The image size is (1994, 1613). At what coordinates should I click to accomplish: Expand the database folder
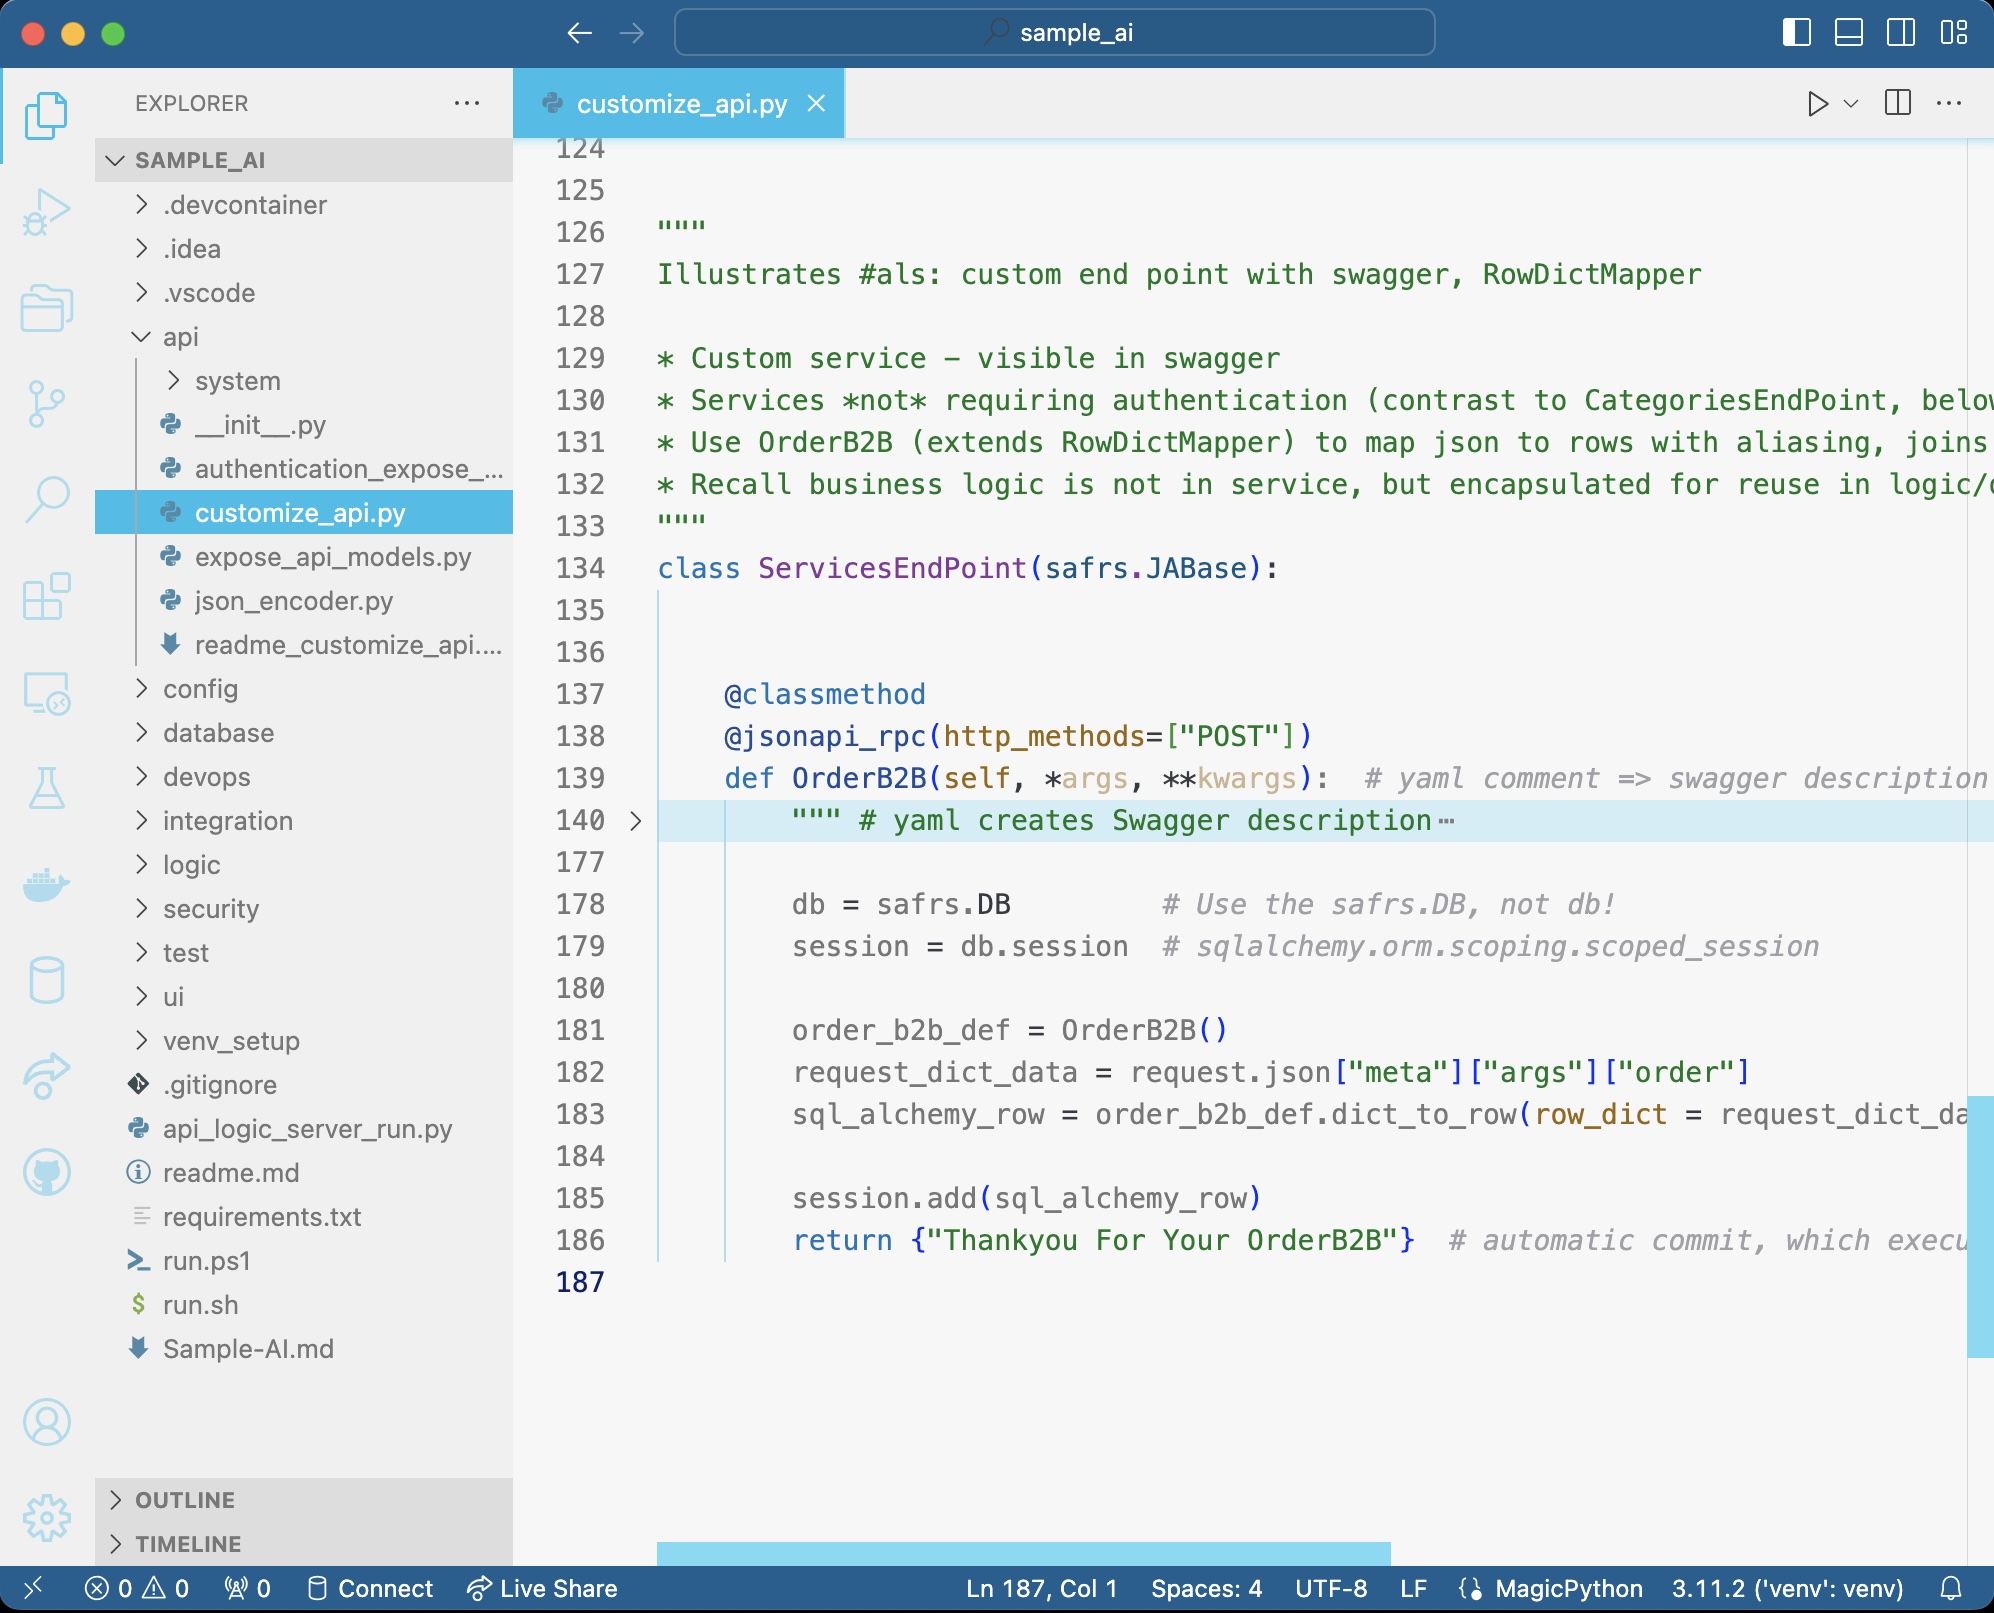pyautogui.click(x=218, y=733)
